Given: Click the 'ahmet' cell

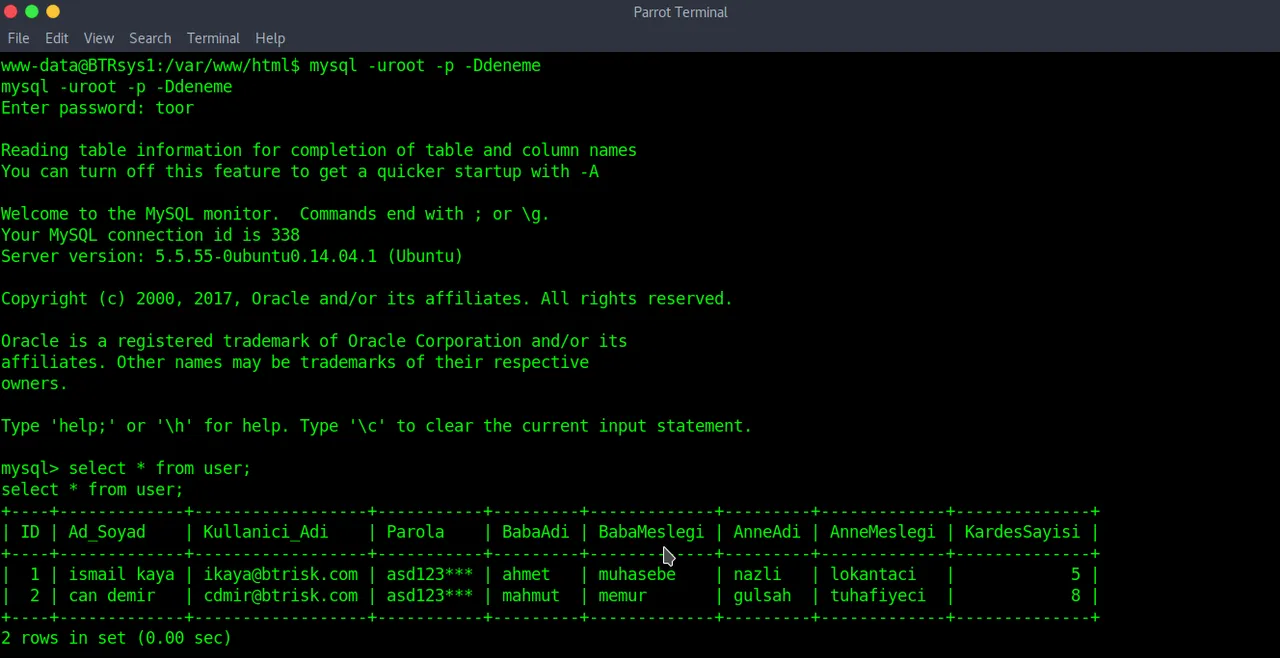Looking at the screenshot, I should click(526, 574).
